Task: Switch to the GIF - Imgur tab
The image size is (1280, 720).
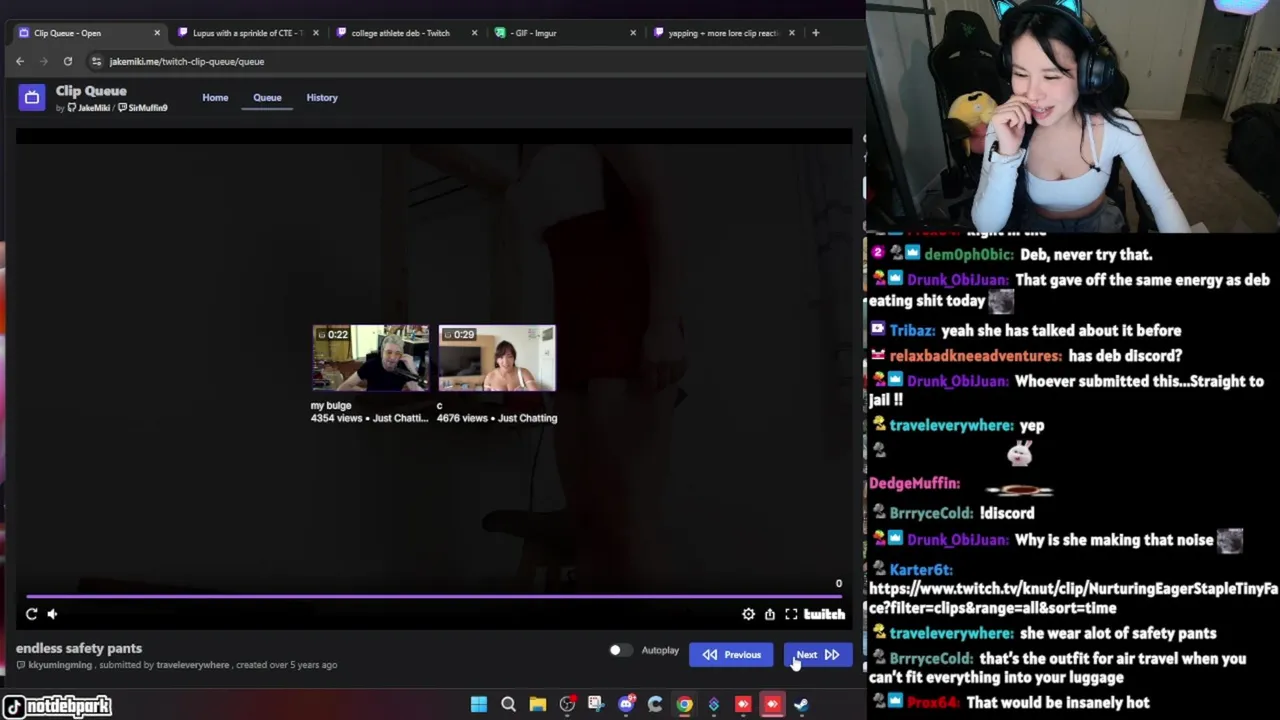Action: [x=565, y=33]
